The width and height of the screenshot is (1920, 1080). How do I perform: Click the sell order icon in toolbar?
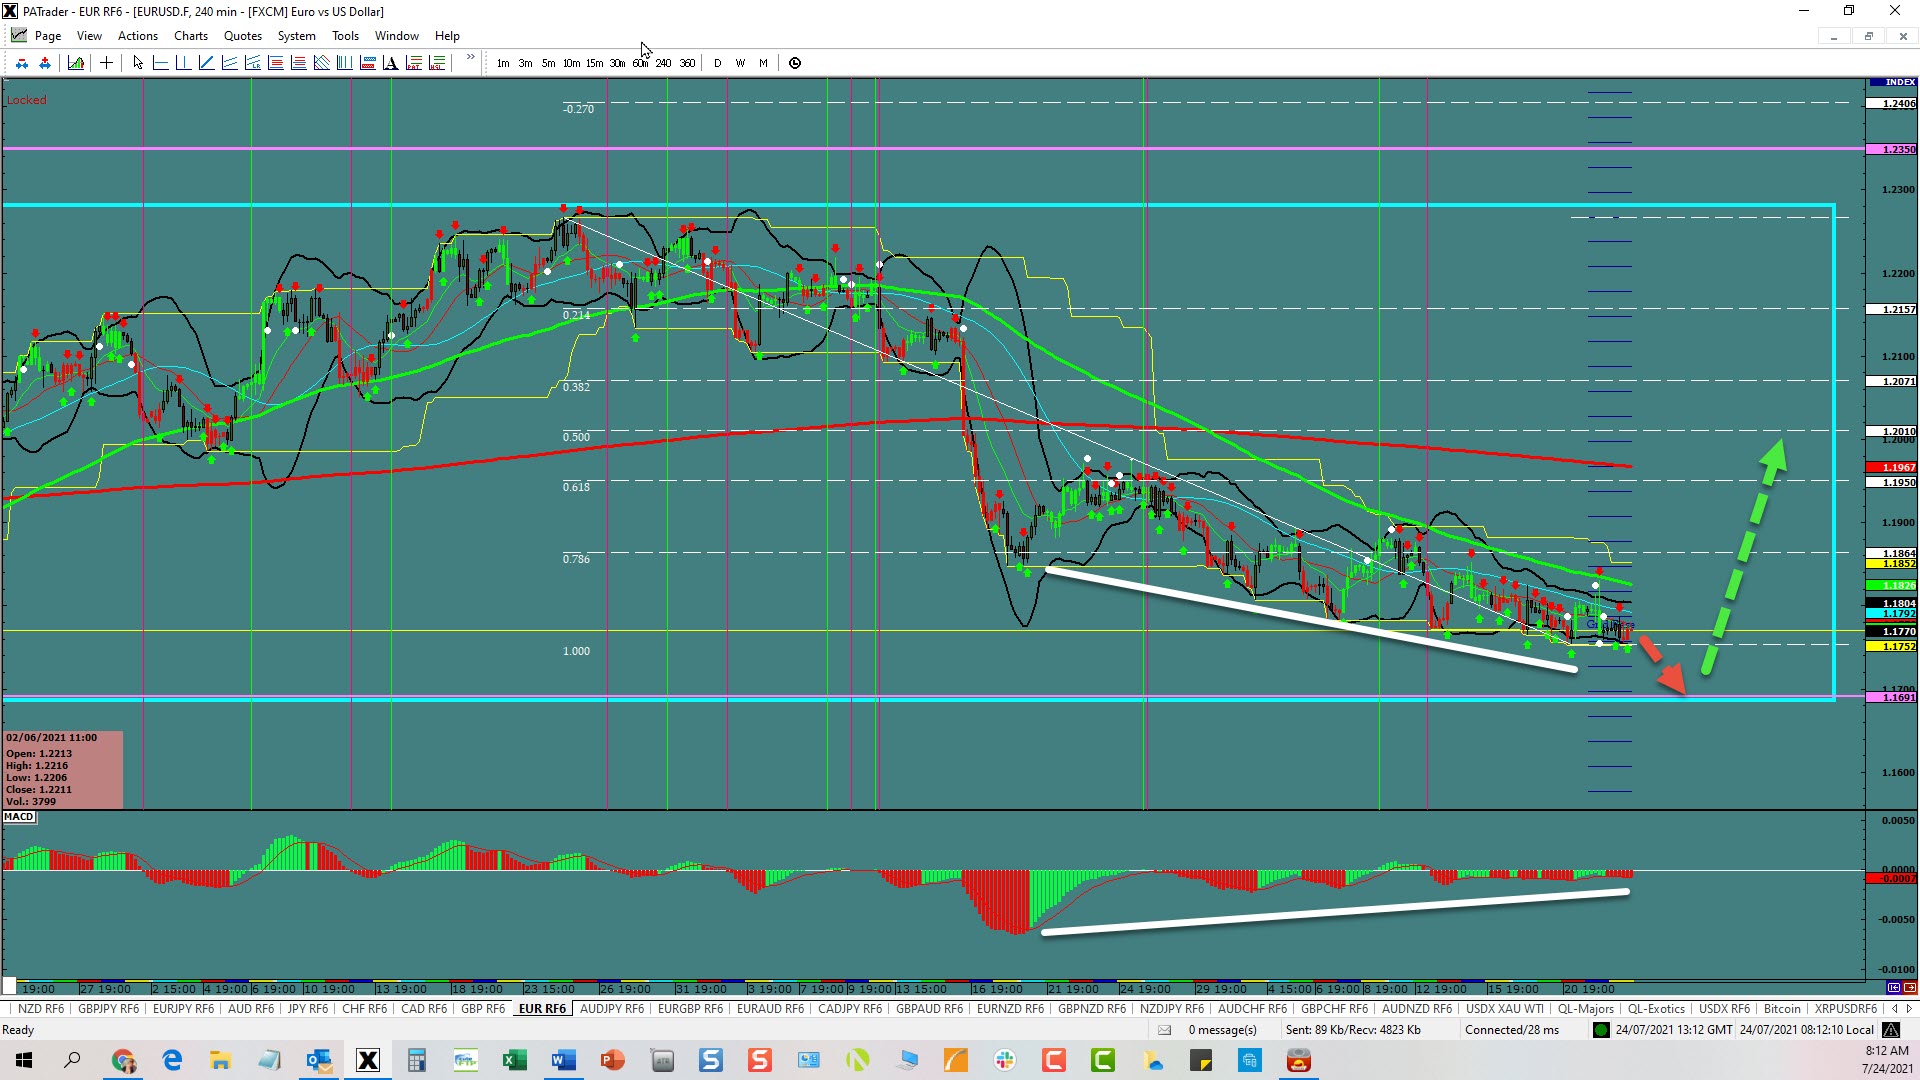point(22,63)
